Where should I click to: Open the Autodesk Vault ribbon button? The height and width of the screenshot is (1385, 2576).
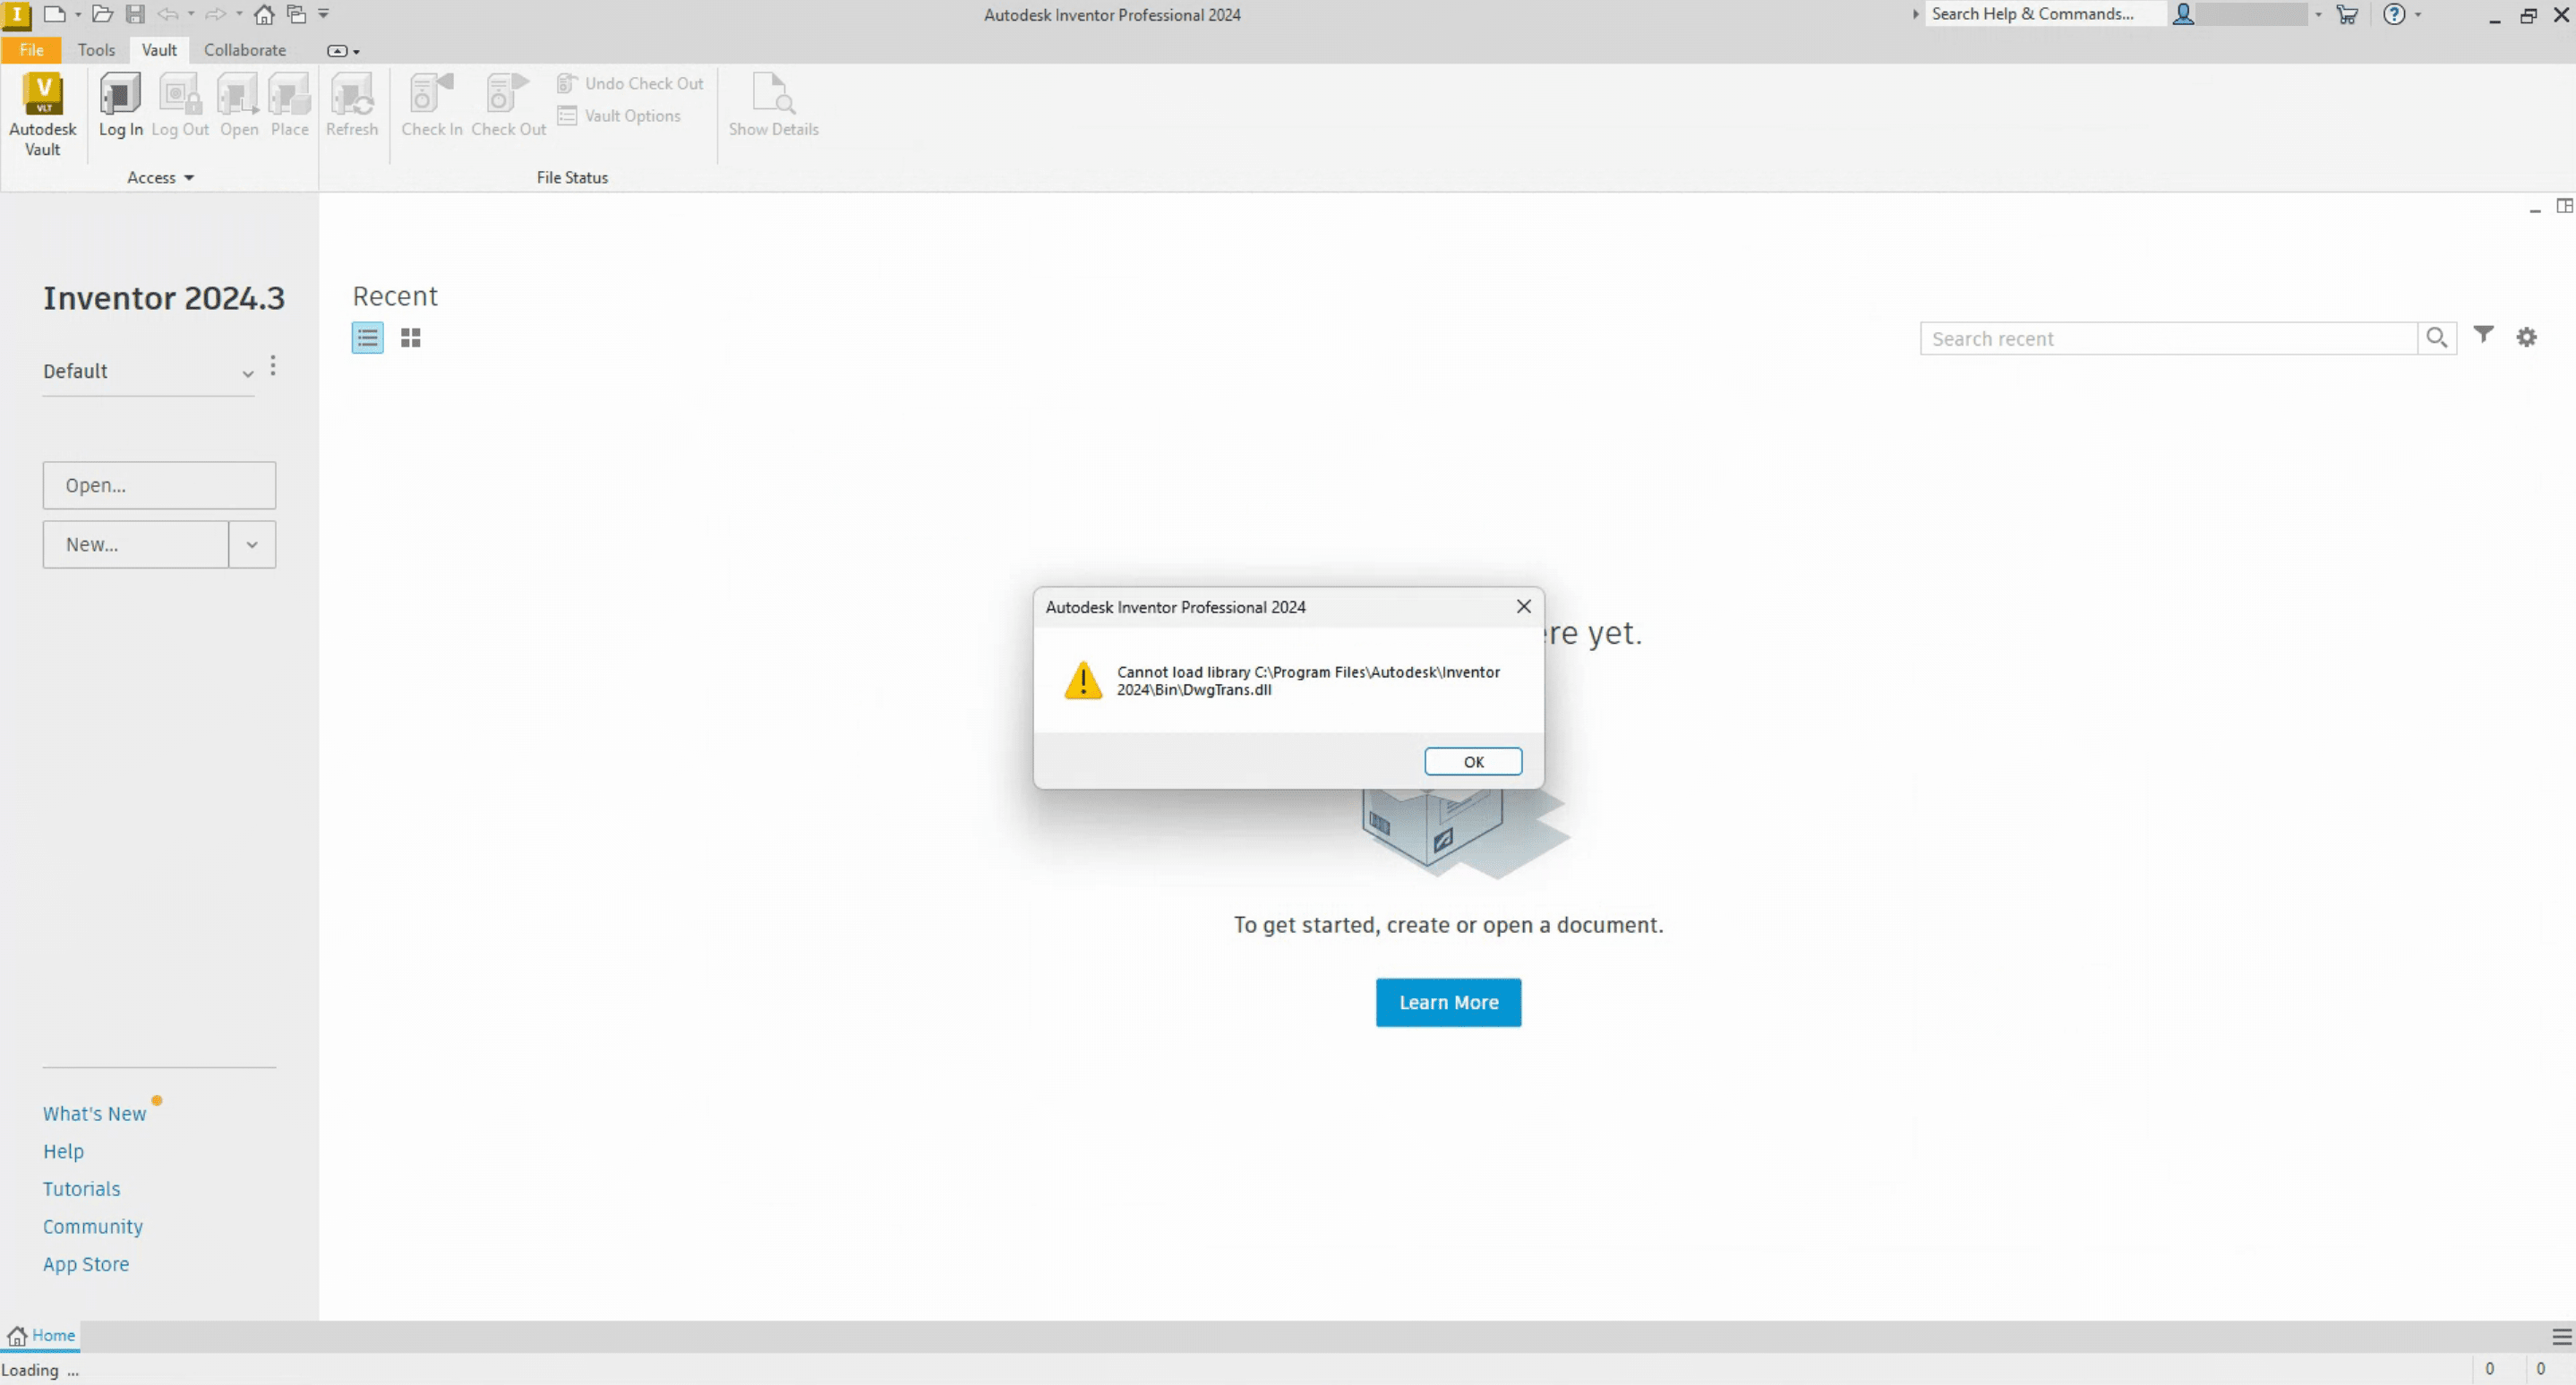(x=43, y=114)
